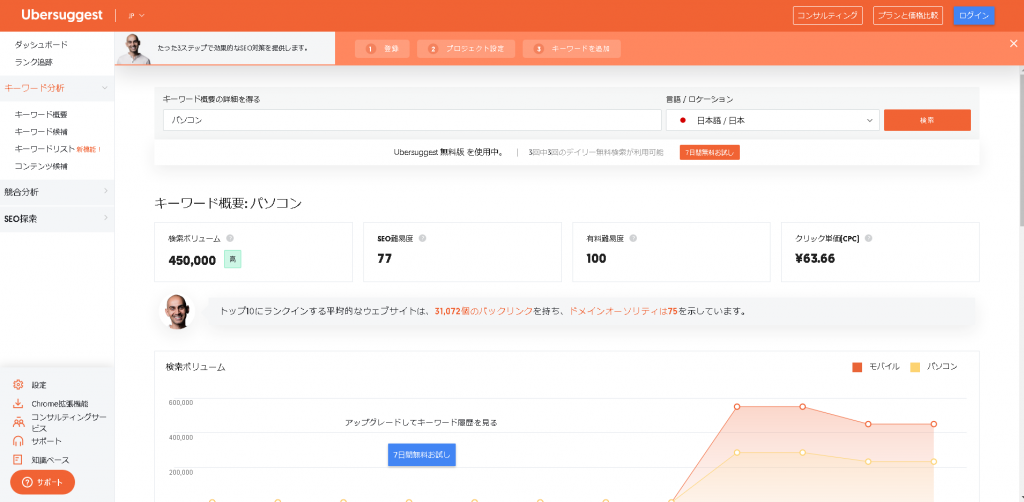
Task: Expand the 競合分析 section
Action: tap(57, 192)
